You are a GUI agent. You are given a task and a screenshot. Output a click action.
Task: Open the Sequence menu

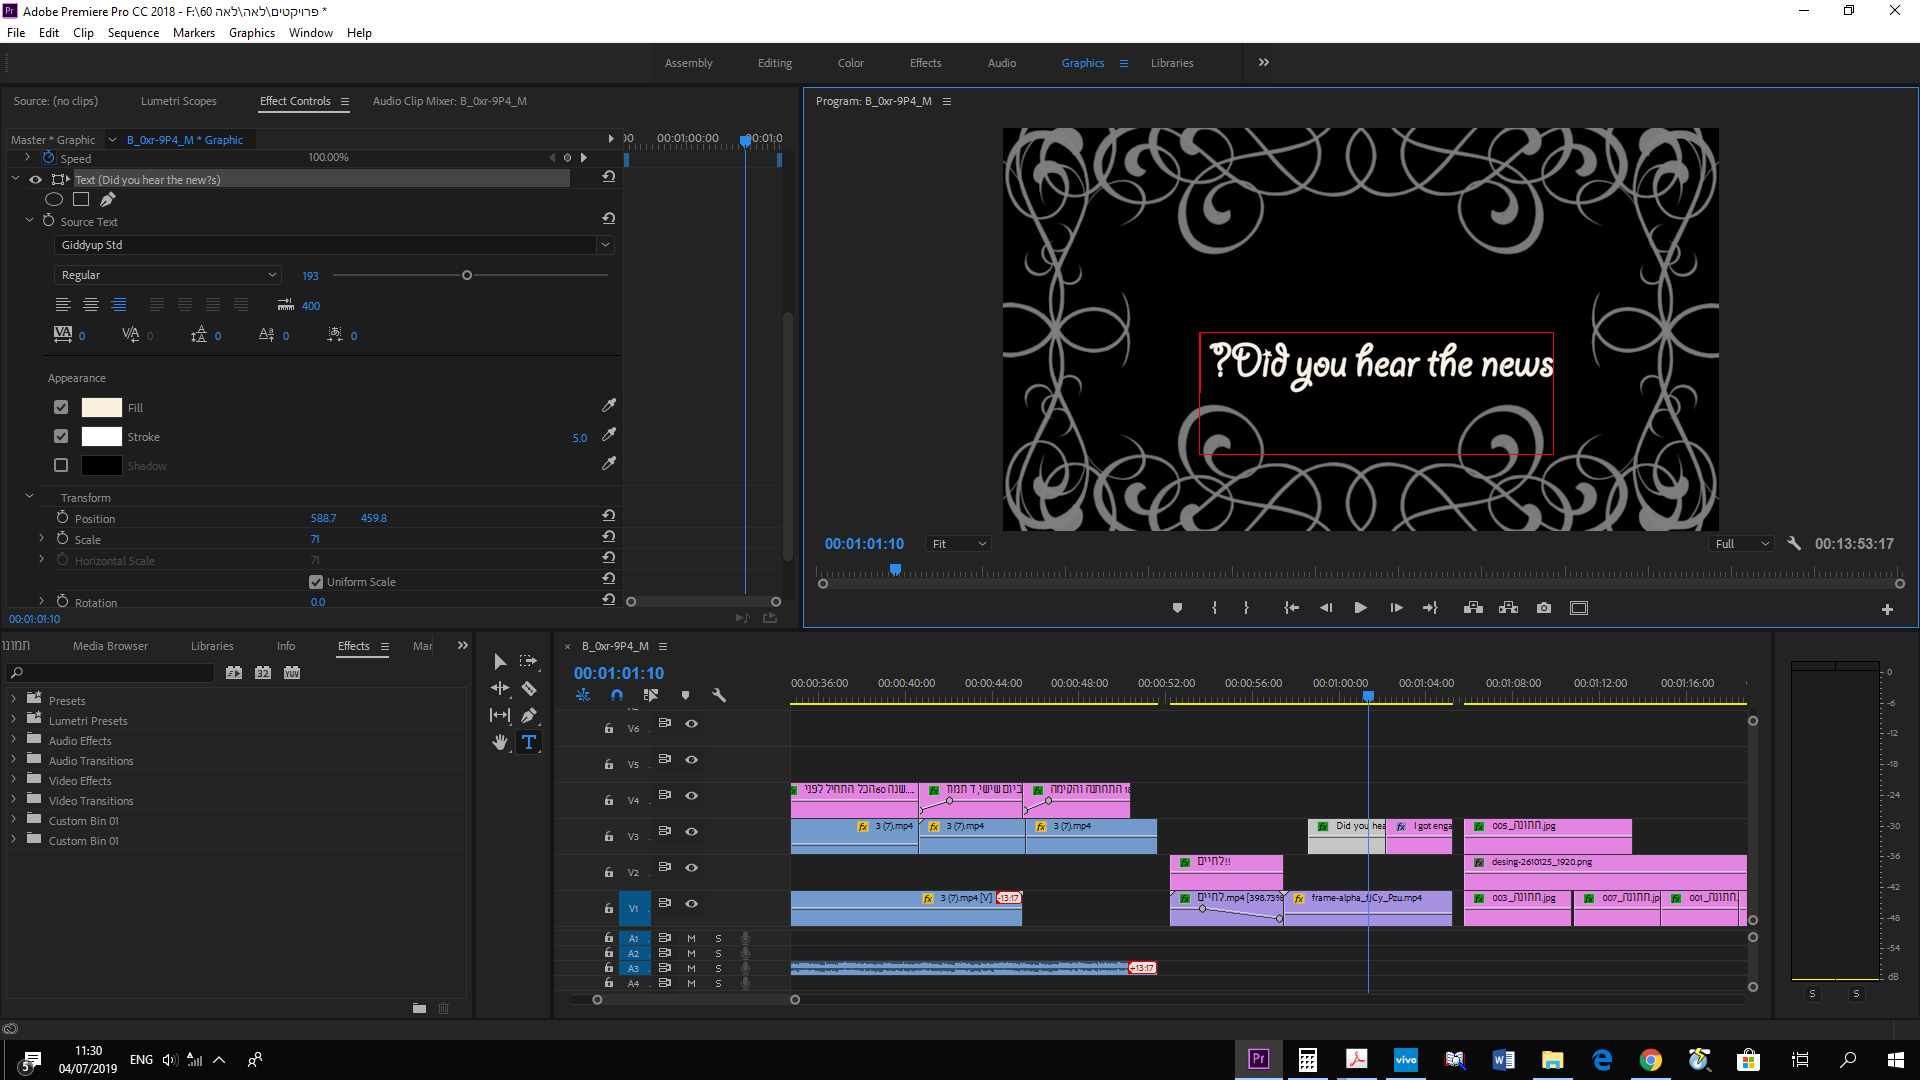click(133, 33)
